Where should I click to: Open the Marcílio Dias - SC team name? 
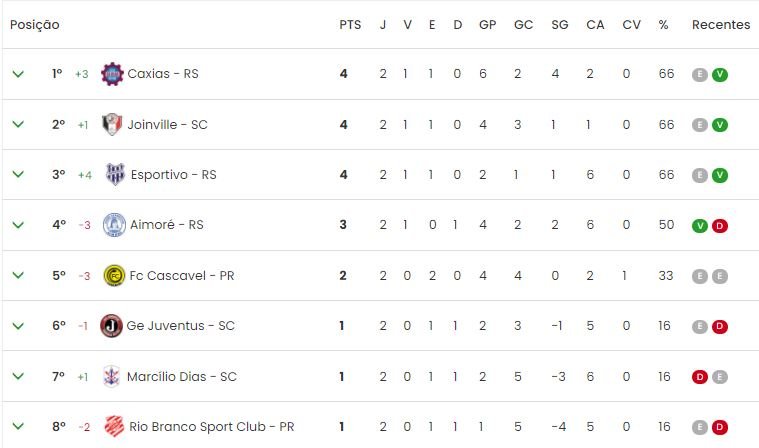(182, 376)
